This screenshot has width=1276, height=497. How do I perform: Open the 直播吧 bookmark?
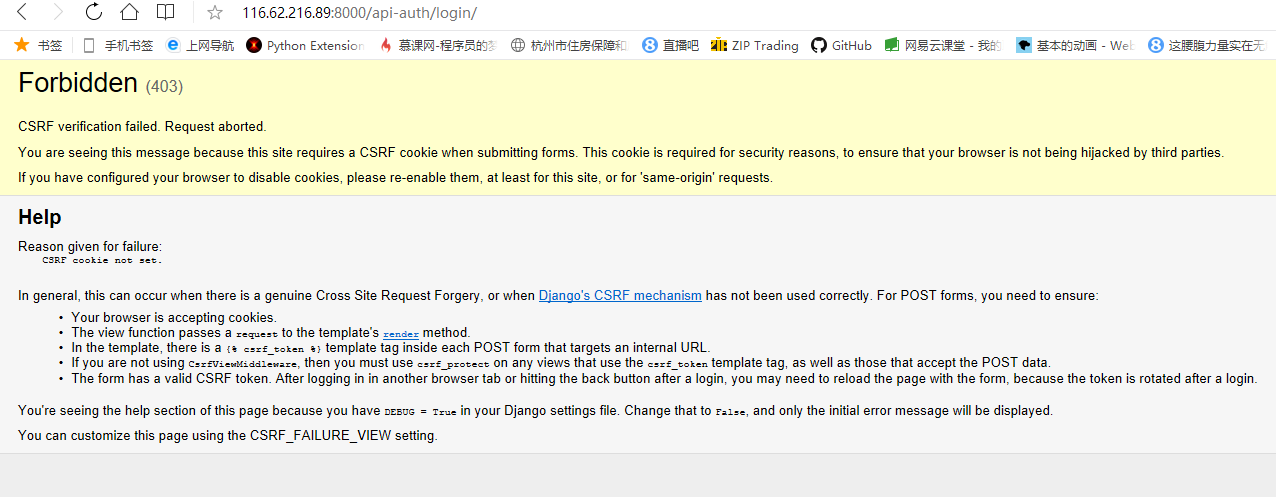point(671,45)
